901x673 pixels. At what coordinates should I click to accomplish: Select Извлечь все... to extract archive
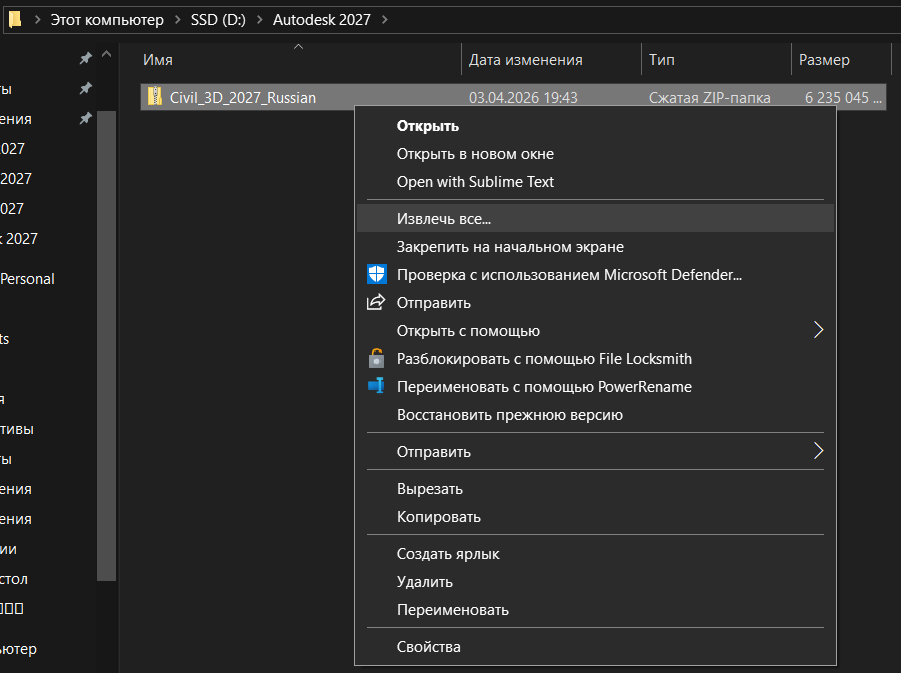(595, 218)
